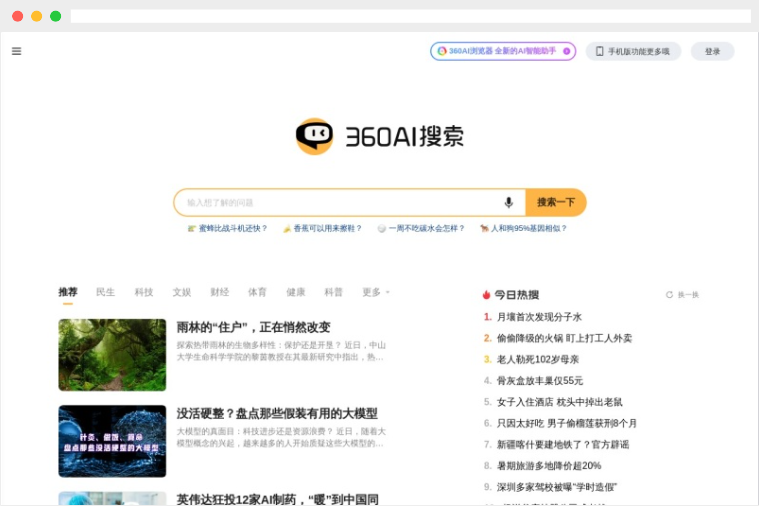759x506 pixels.
Task: Click the red macOS close window dot
Action: point(17,16)
